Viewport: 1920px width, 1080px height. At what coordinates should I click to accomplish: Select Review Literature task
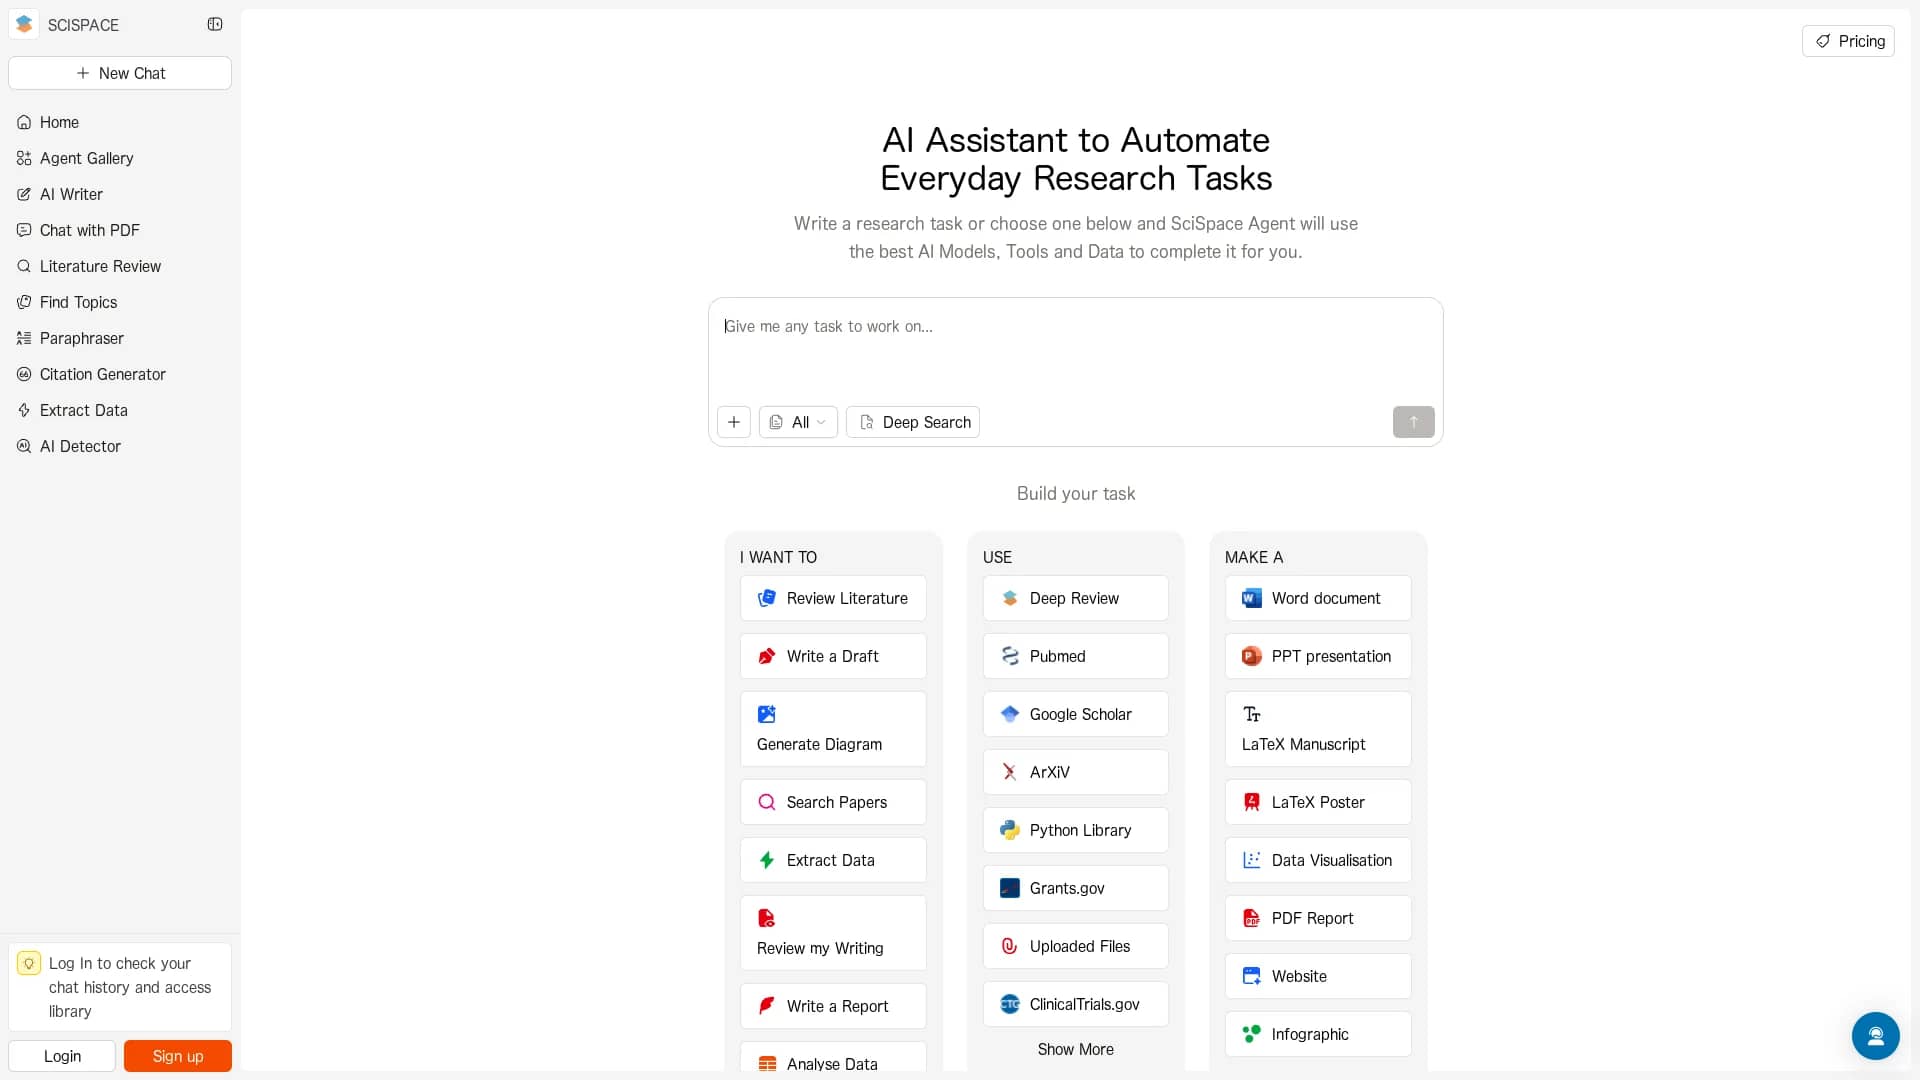(833, 598)
